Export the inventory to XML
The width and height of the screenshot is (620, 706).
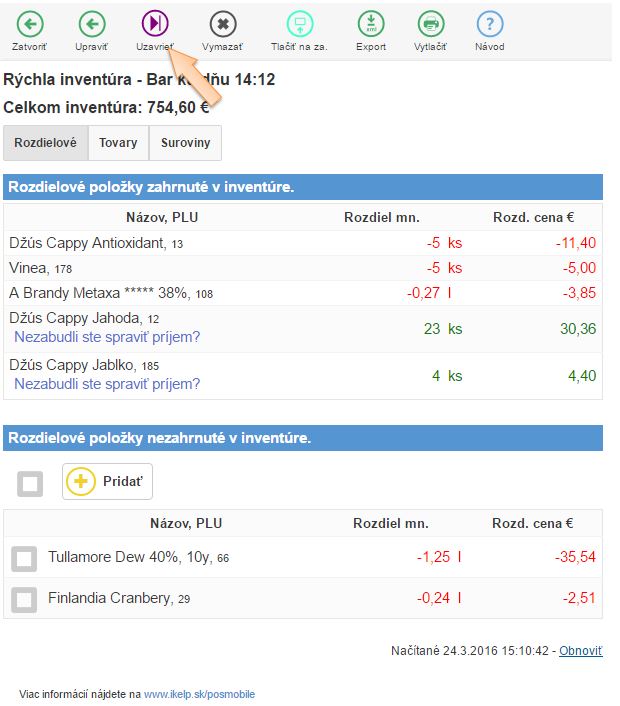(370, 24)
